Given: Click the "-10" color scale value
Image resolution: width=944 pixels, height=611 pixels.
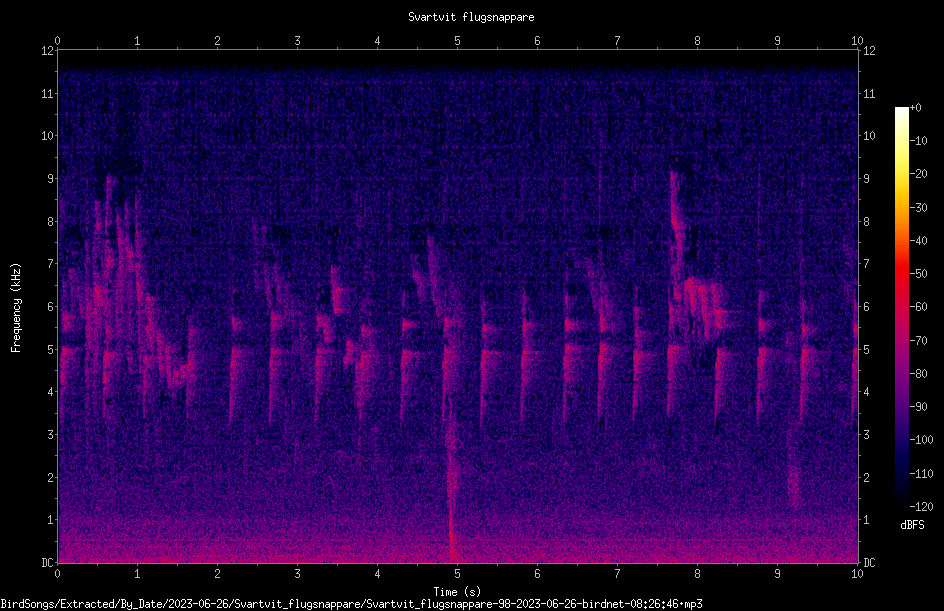Looking at the screenshot, I should coord(918,141).
